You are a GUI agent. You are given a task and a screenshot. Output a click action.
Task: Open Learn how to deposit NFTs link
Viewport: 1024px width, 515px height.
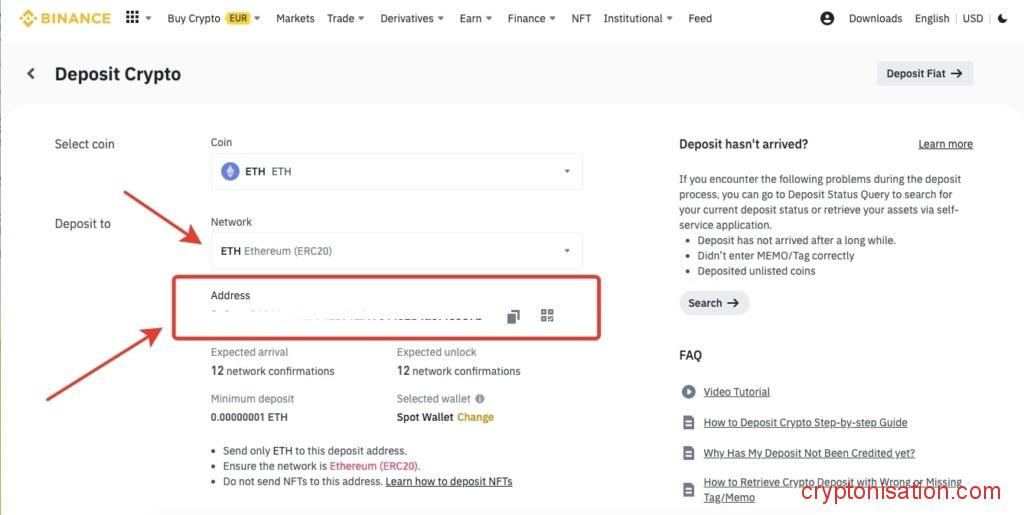tap(449, 481)
